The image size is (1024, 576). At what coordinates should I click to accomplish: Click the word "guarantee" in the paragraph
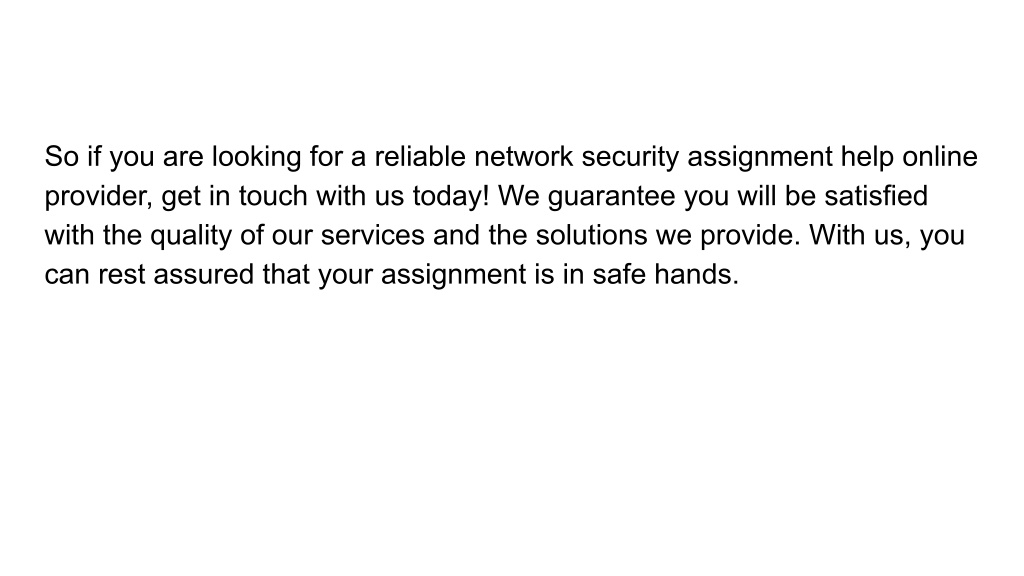[x=611, y=197]
